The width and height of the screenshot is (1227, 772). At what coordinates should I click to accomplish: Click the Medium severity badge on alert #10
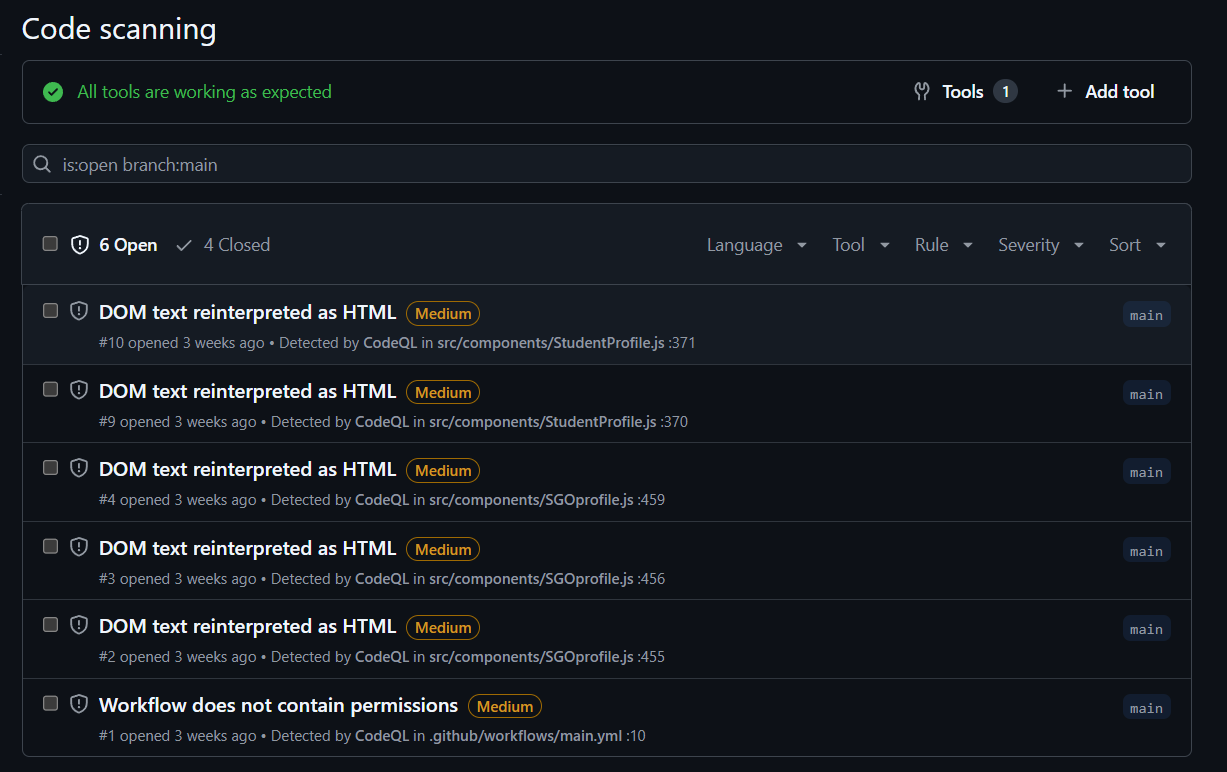click(x=443, y=313)
